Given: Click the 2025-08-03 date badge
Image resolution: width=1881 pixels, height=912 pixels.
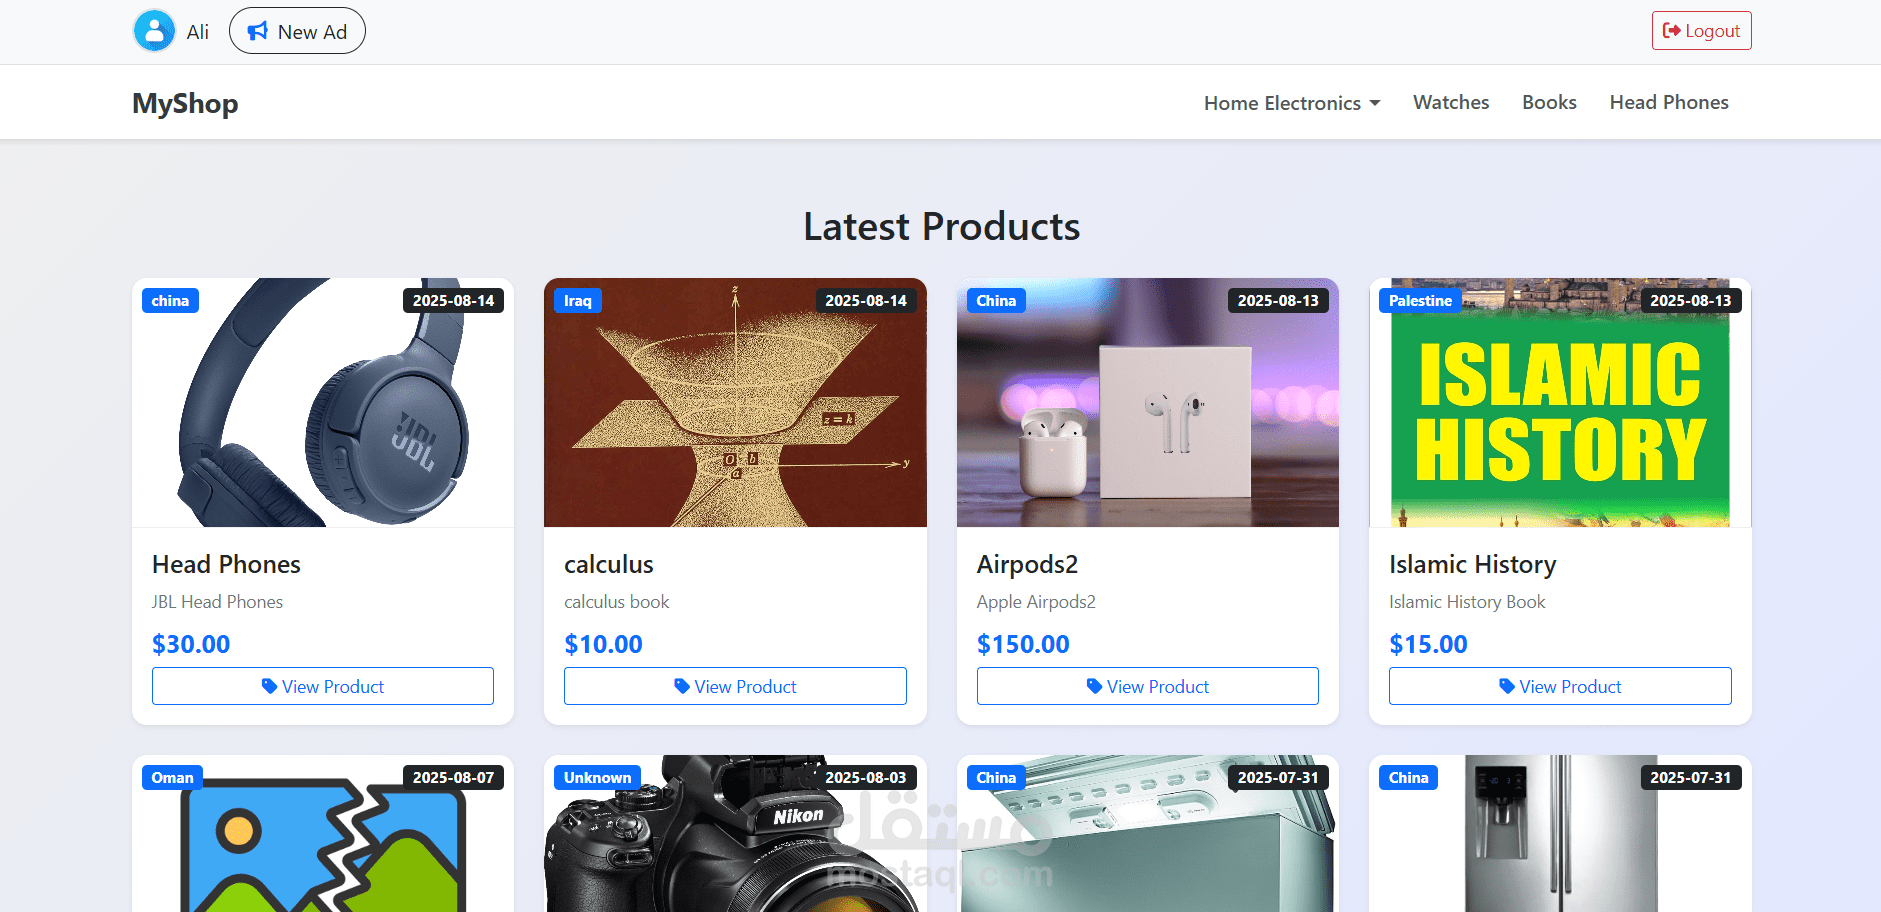Looking at the screenshot, I should click(866, 778).
